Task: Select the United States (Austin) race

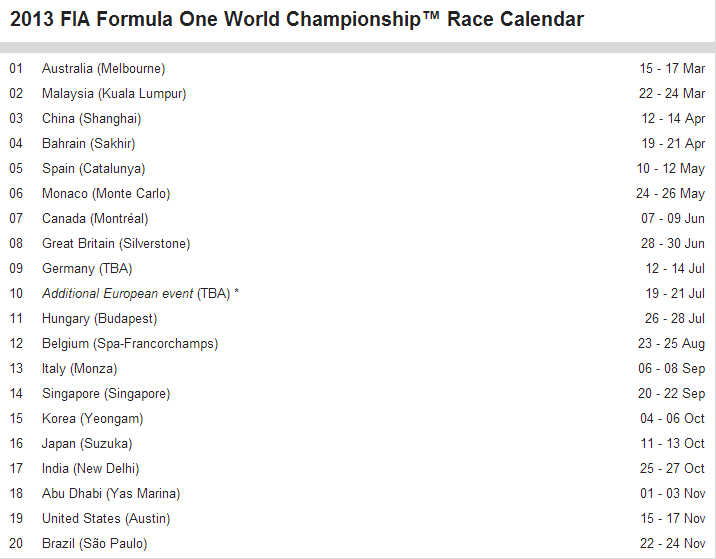Action: (106, 519)
